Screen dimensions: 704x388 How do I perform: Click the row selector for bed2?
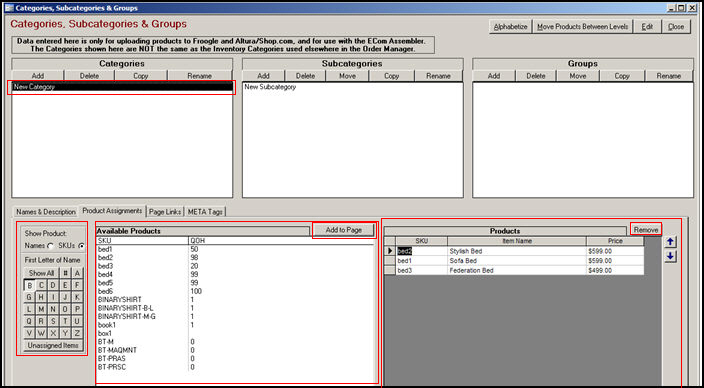pyautogui.click(x=390, y=251)
